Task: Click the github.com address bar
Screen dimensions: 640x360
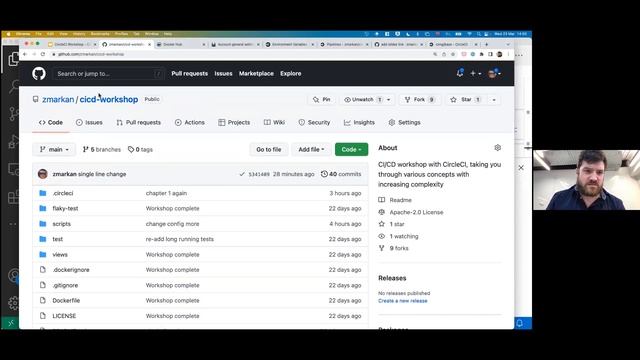Action: tap(241, 54)
